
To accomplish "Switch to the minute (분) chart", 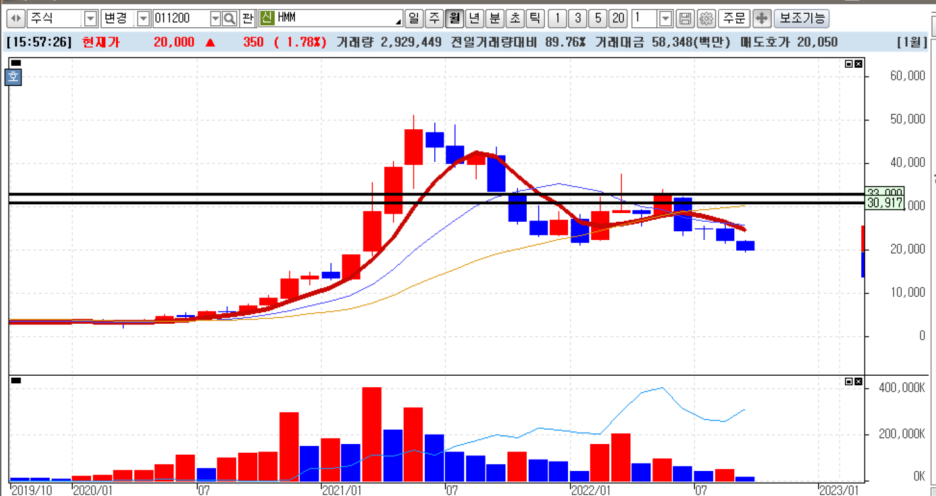I will (495, 19).
